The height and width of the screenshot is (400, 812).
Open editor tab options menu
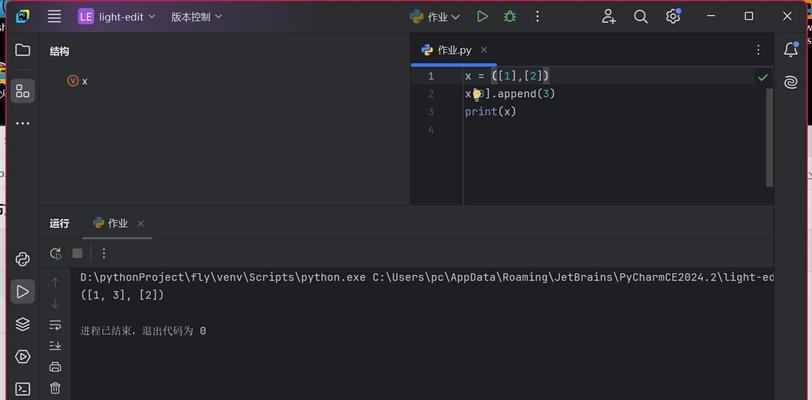coord(758,50)
